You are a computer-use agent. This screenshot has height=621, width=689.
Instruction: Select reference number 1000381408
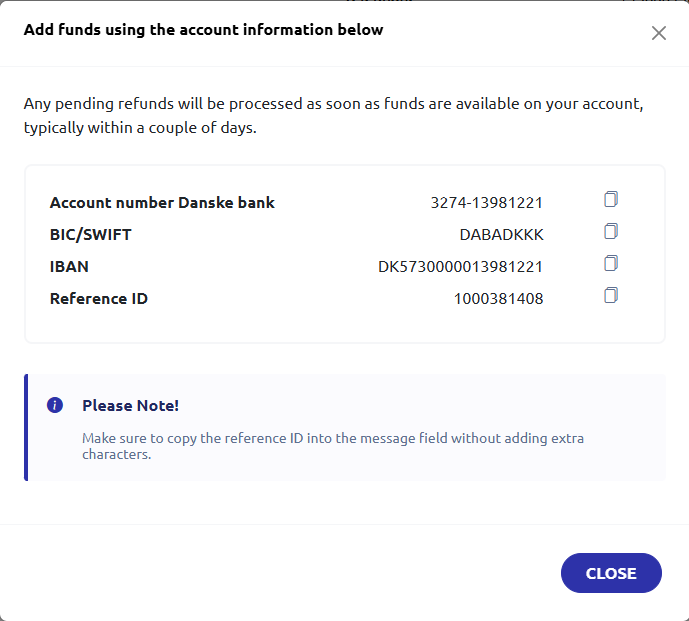tap(498, 299)
